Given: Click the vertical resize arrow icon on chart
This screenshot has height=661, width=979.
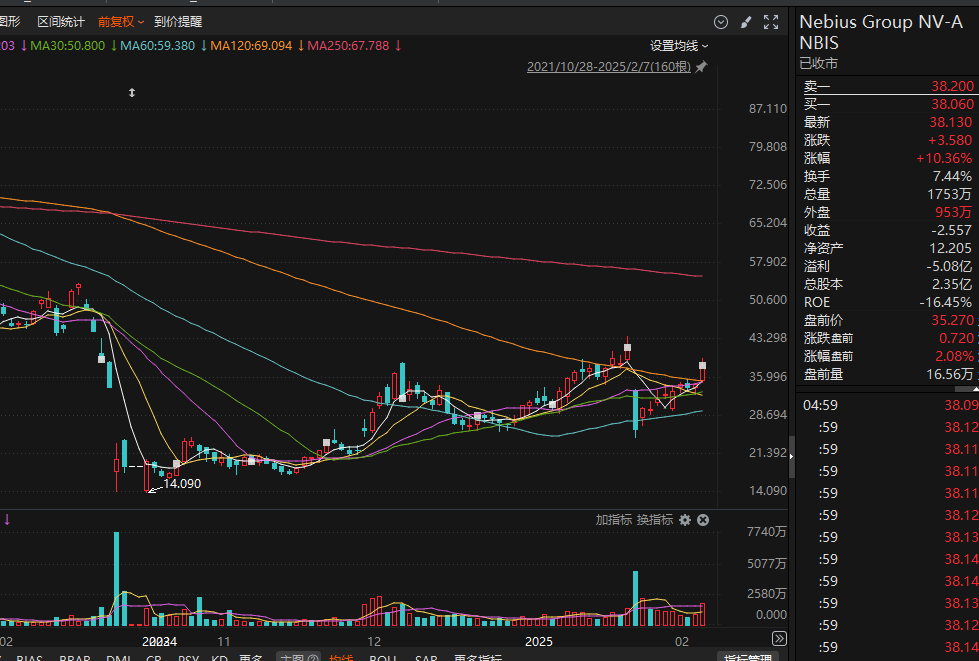Looking at the screenshot, I should click(x=131, y=93).
